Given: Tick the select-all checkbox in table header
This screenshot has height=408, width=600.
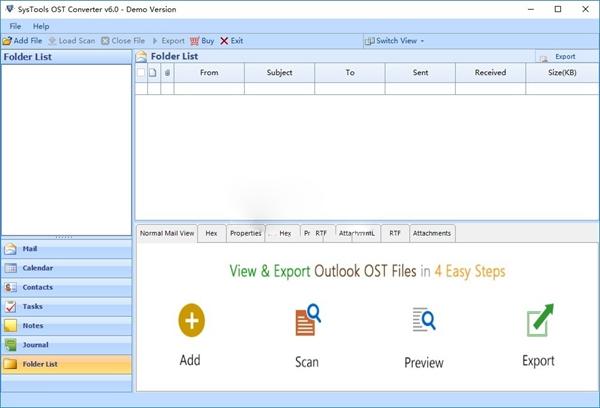Looking at the screenshot, I should pos(140,72).
